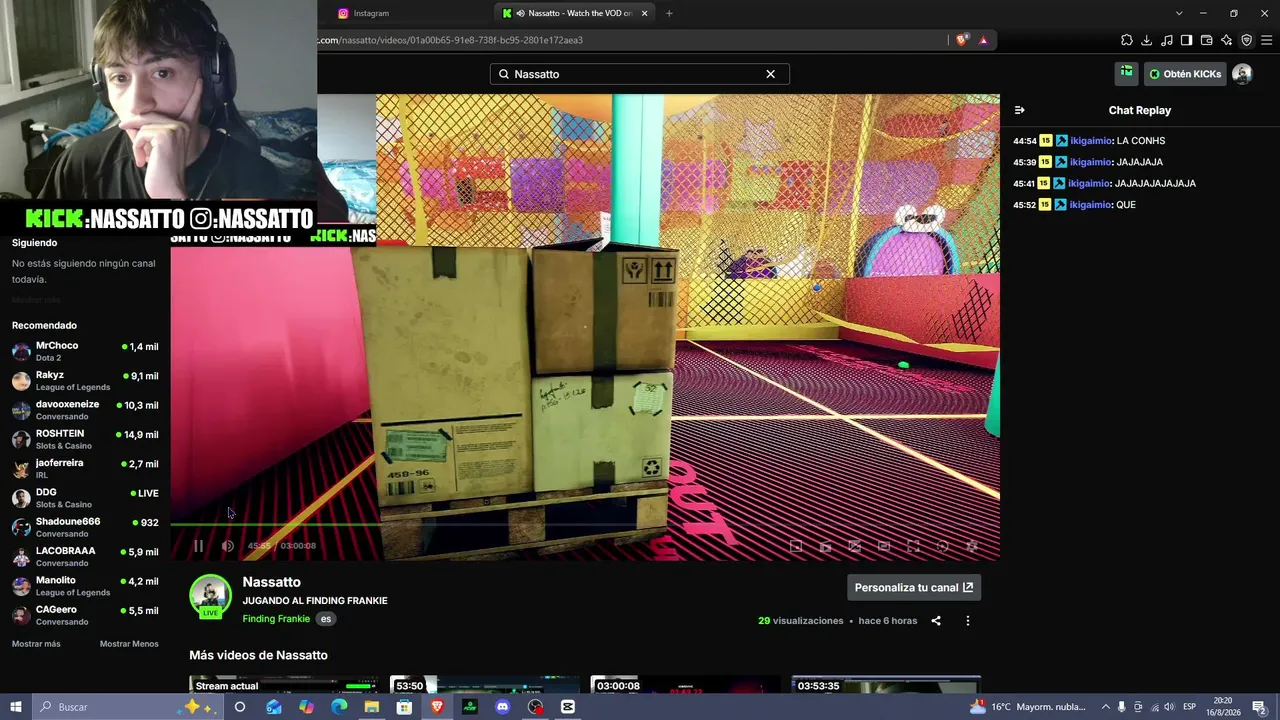Open the Stream actual video thumbnail
The image size is (1280, 720).
(284, 685)
